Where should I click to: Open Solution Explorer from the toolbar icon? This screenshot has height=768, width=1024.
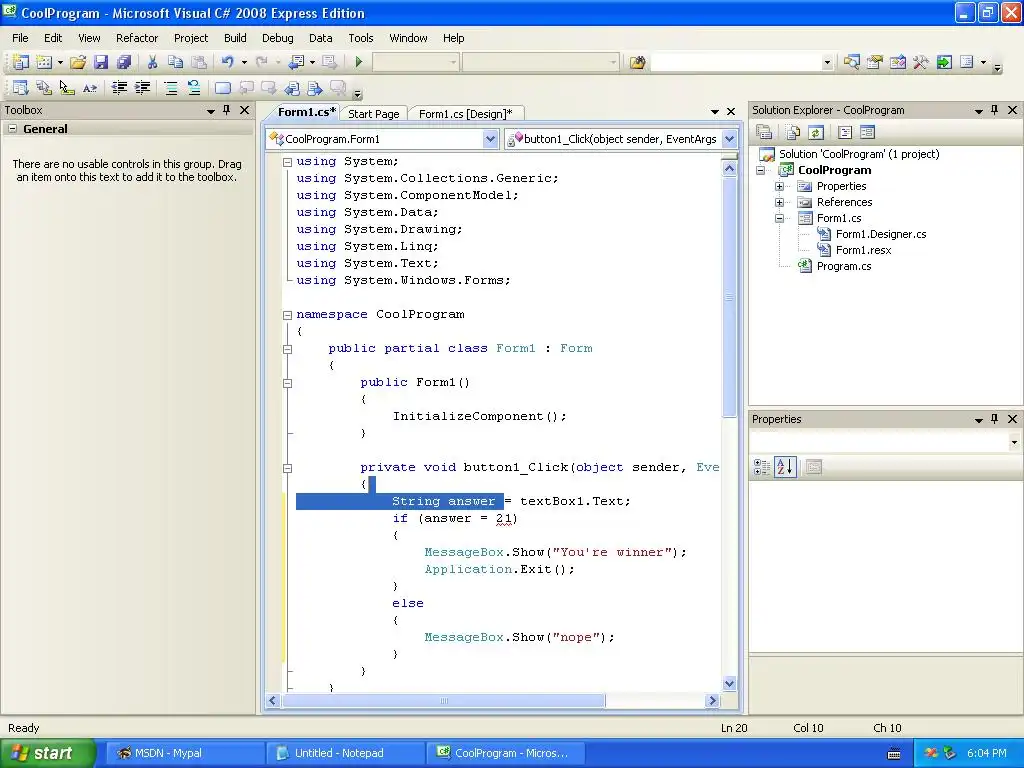pos(852,62)
